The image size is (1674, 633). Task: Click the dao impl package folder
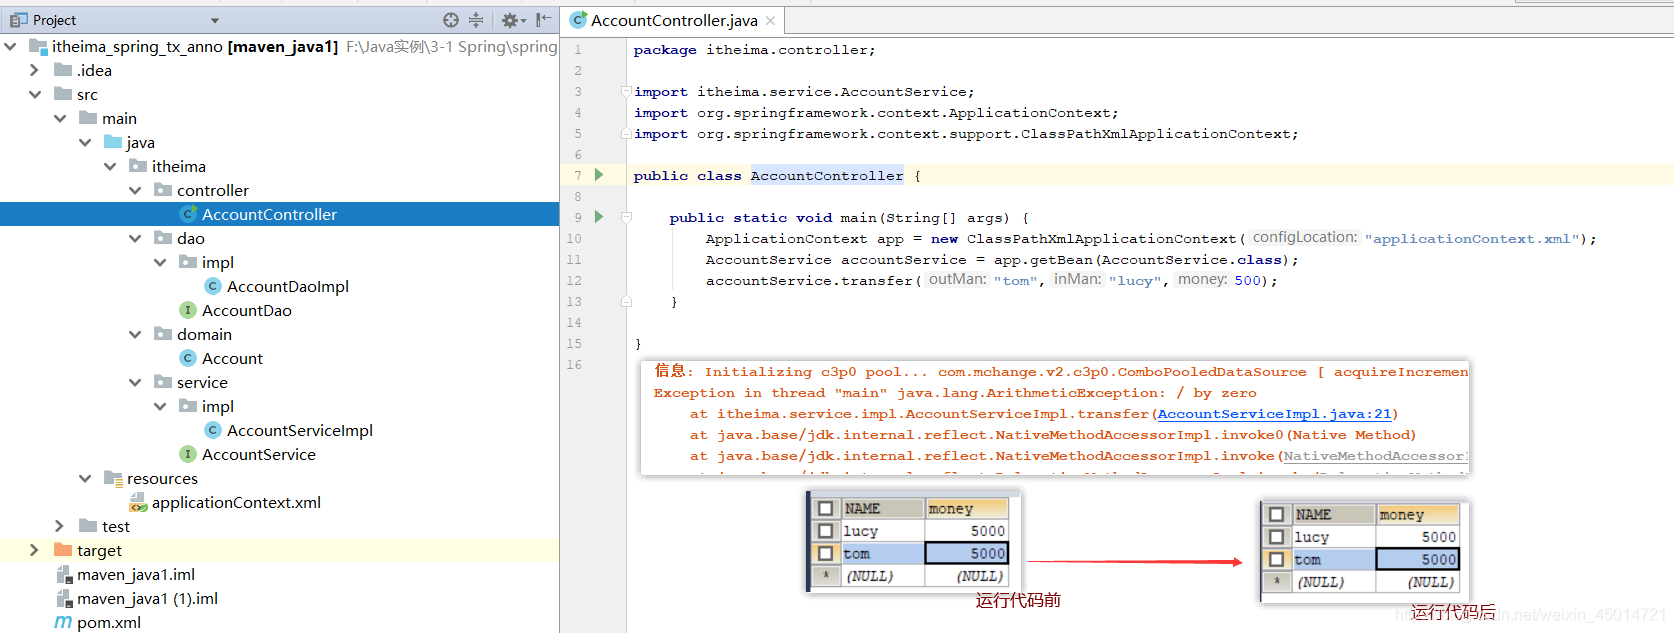coord(188,262)
